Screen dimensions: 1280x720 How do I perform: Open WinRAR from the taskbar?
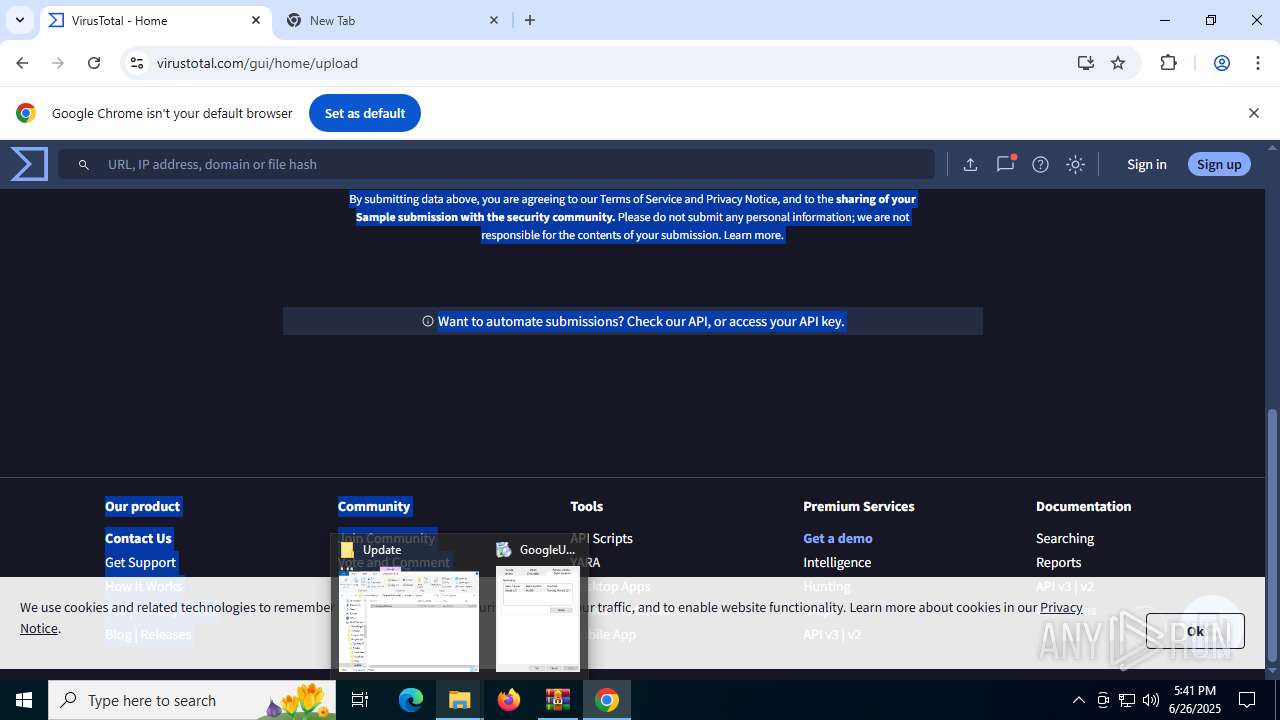coord(558,700)
